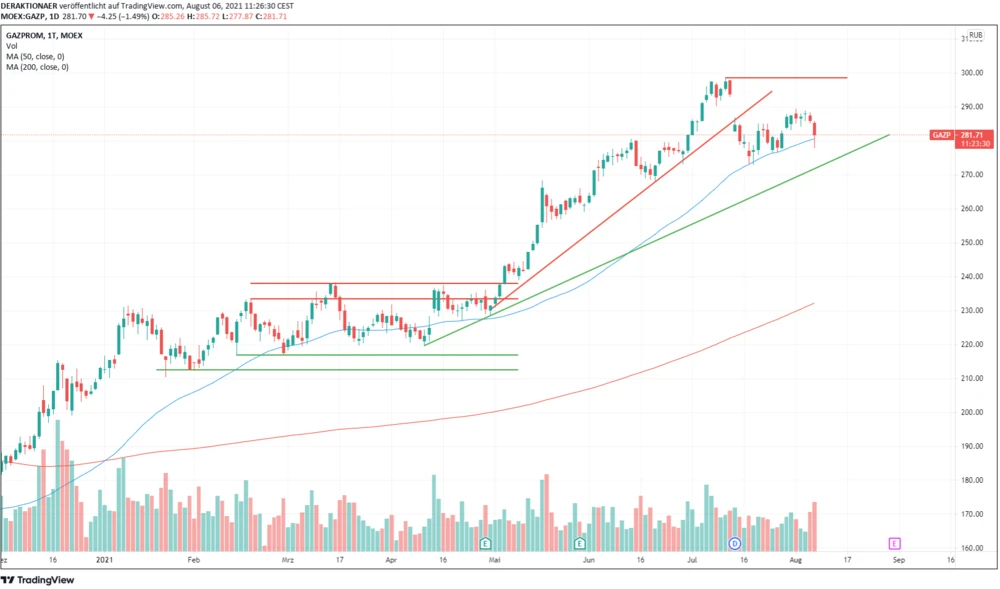Screen dimensions: 1000x589
Task: Click the 2021 label on time axis
Action: point(104,562)
